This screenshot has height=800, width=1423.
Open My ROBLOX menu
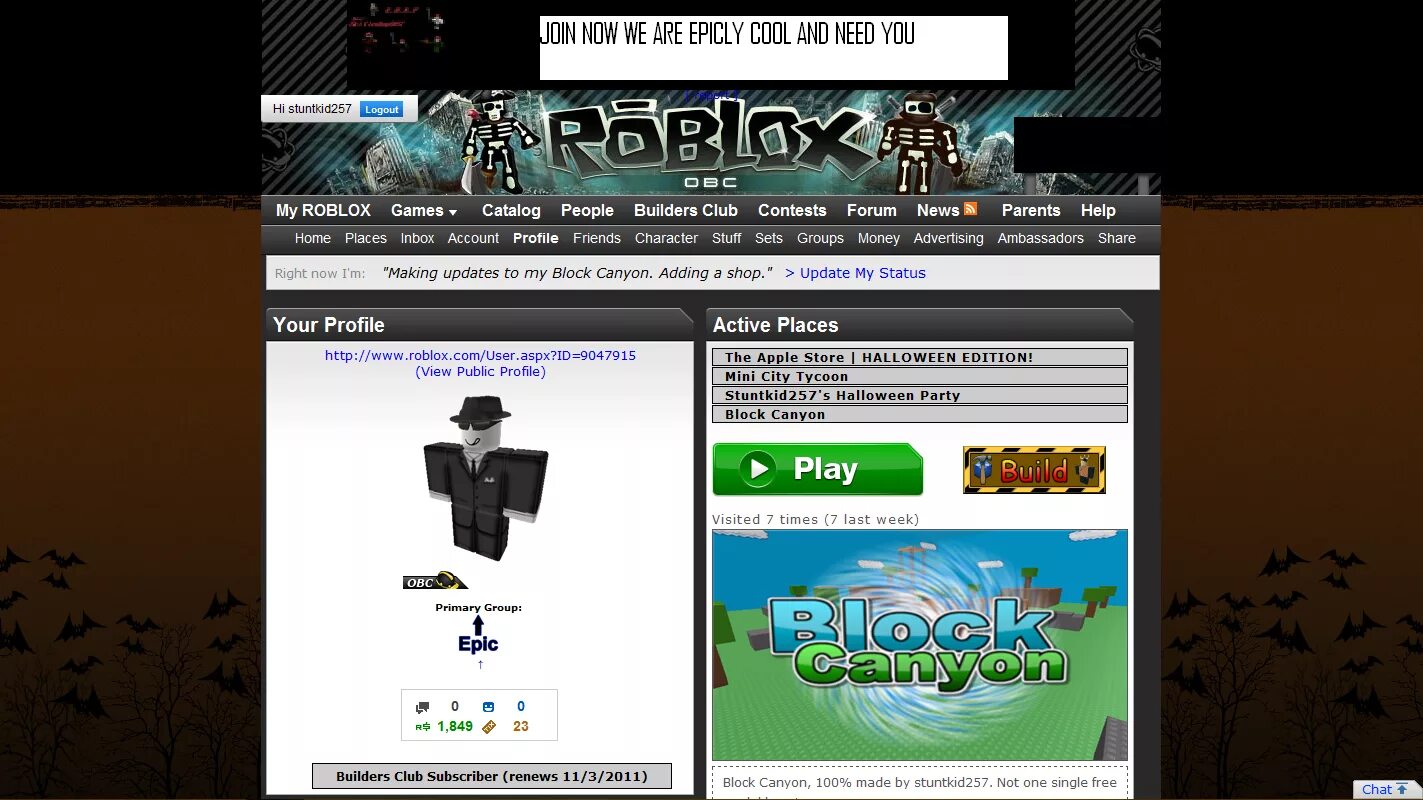coord(323,210)
